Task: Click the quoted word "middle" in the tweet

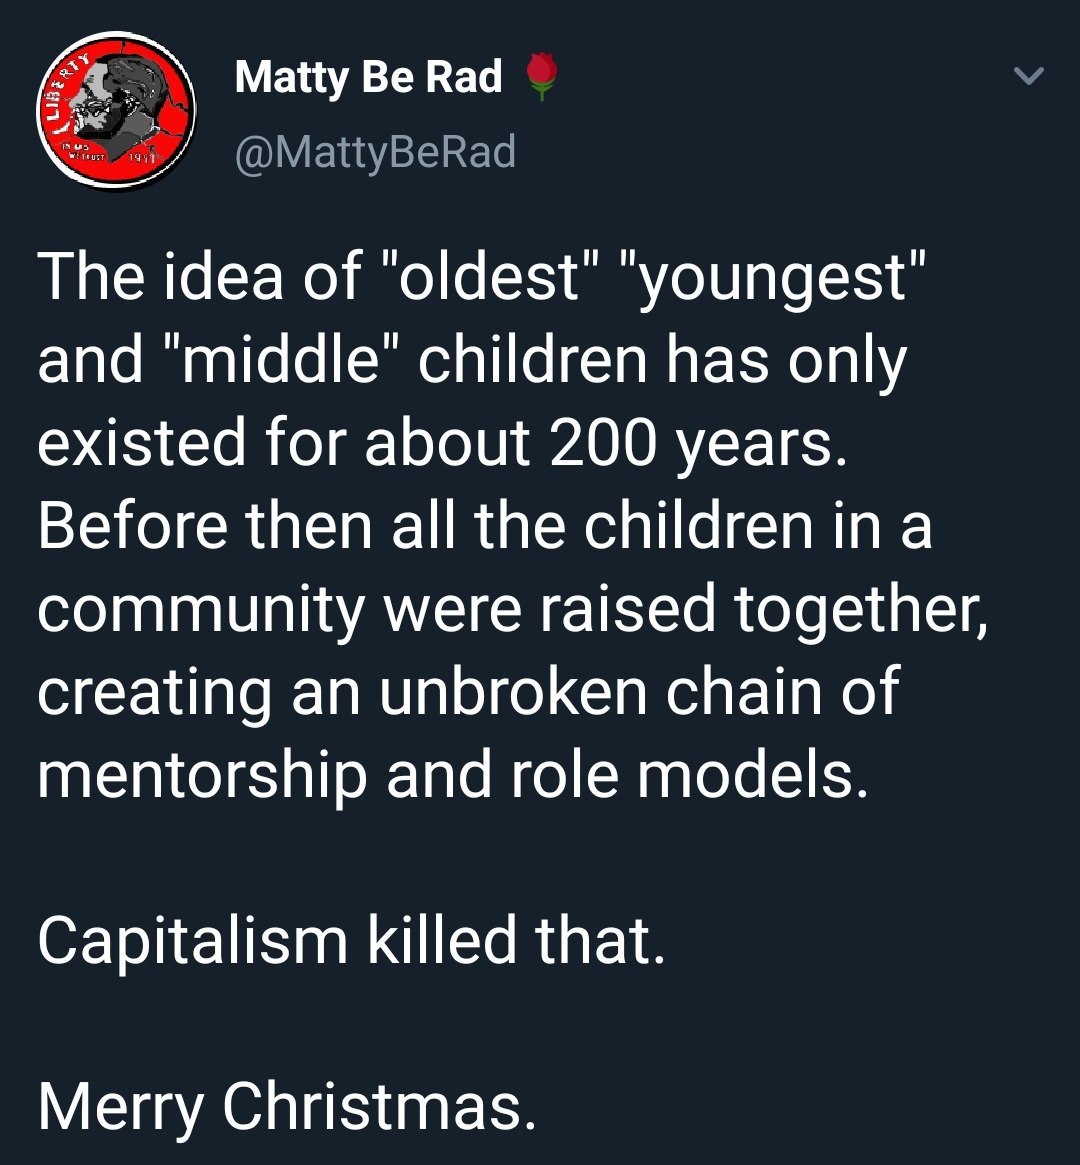Action: (x=270, y=358)
